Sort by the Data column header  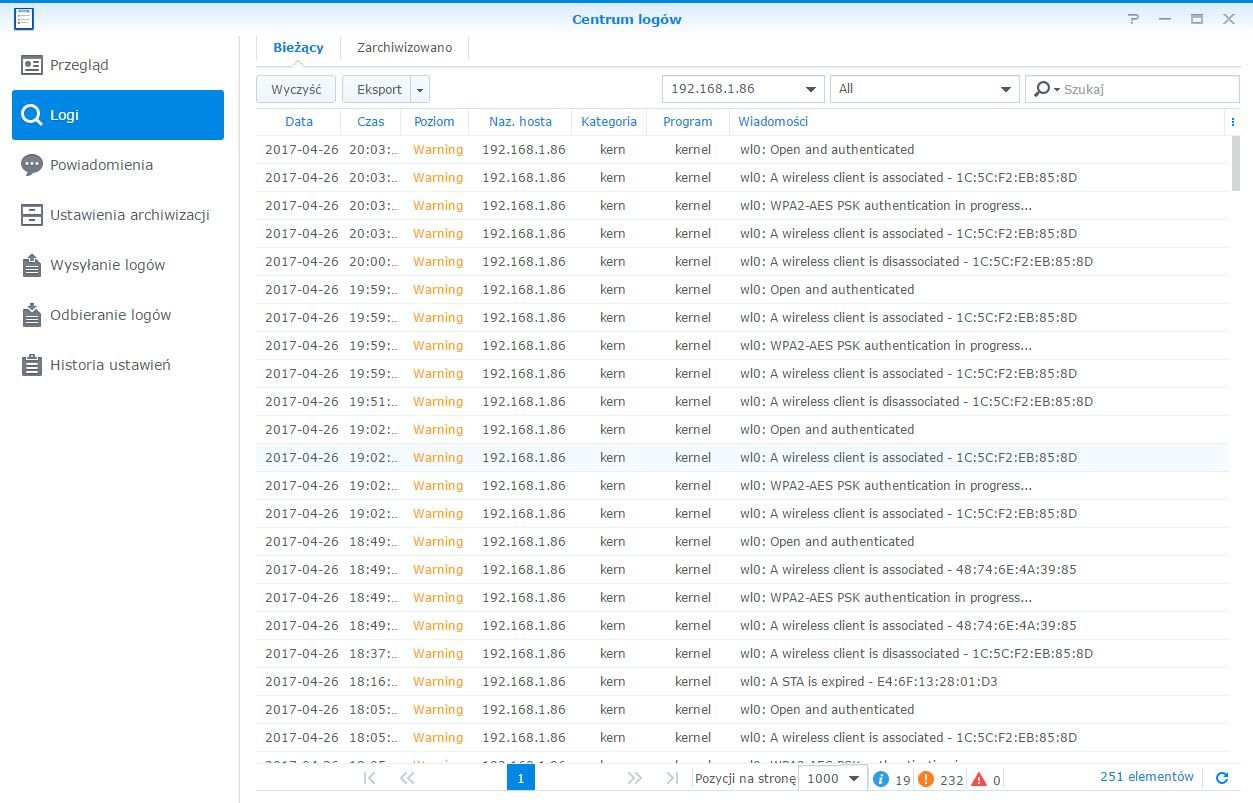pyautogui.click(x=299, y=122)
